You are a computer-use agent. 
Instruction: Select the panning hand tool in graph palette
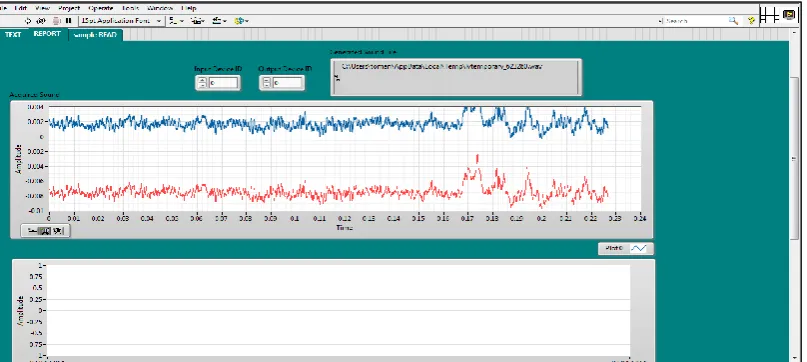58,231
